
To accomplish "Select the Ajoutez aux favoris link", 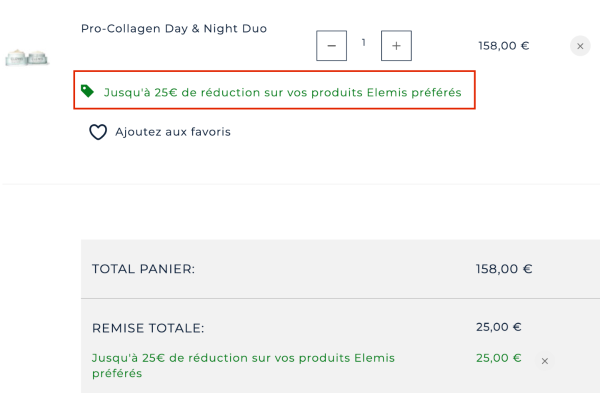I will point(173,132).
